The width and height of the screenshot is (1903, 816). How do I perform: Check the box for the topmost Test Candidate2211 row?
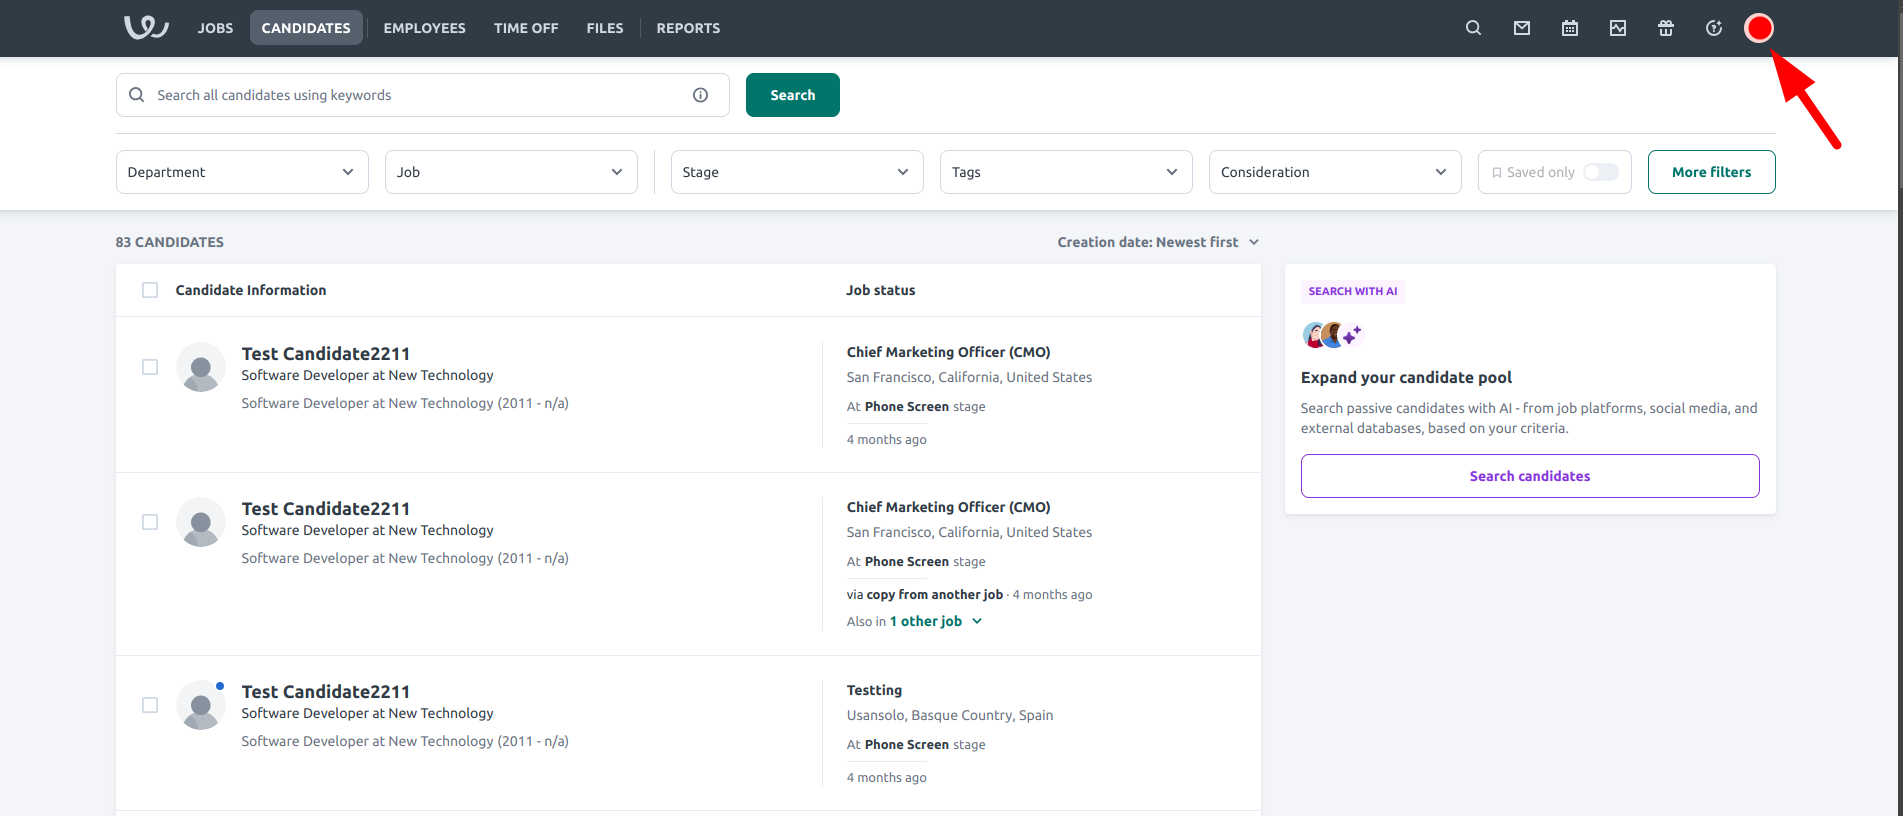pyautogui.click(x=150, y=367)
